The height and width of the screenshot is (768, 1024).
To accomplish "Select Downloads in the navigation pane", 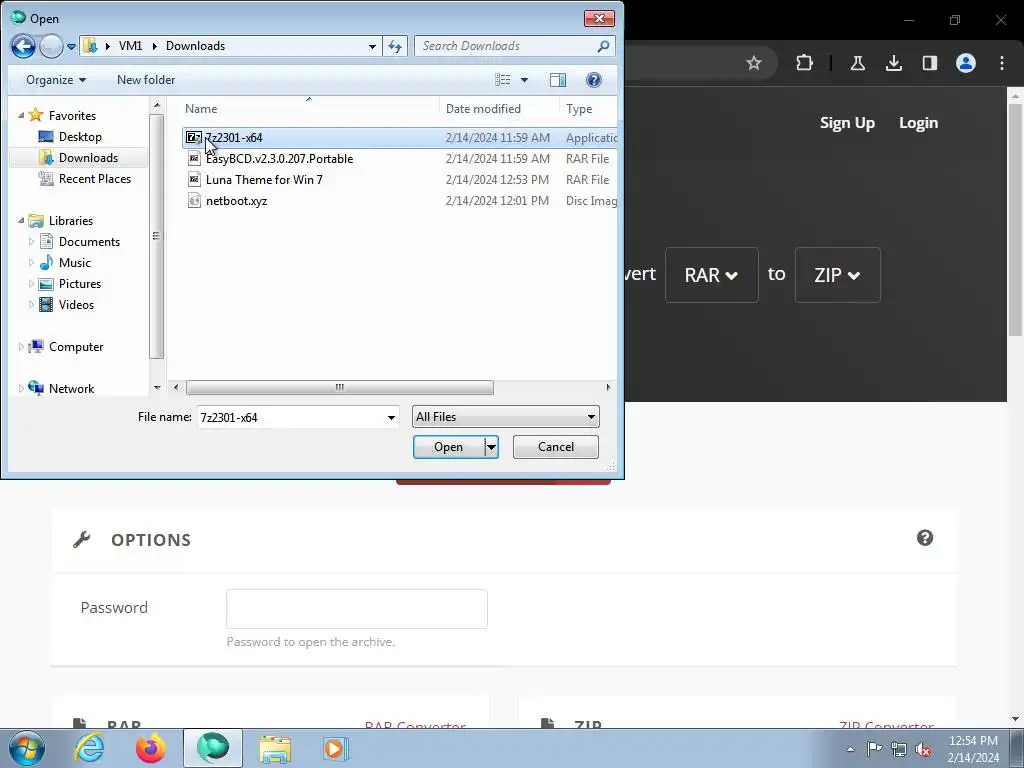I will coord(80,157).
